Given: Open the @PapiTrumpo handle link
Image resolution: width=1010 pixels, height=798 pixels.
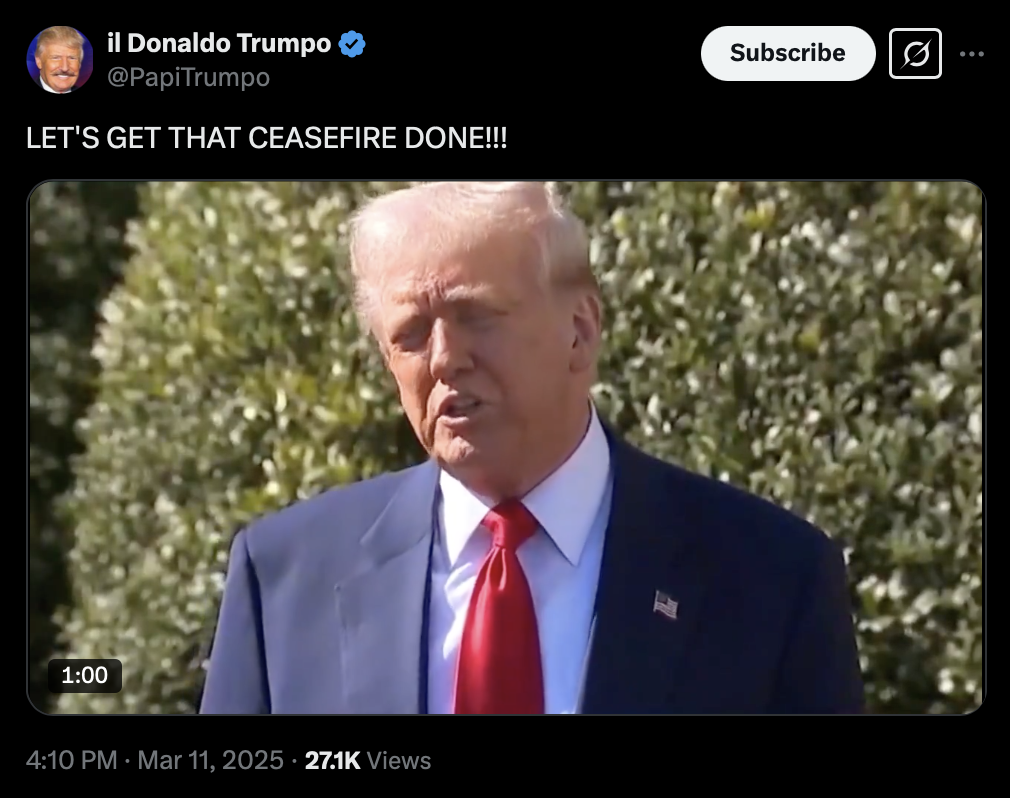Looking at the screenshot, I should pos(188,77).
